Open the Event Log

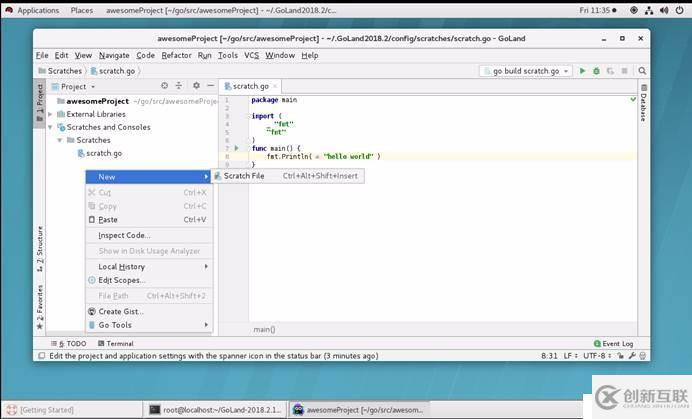click(x=613, y=344)
